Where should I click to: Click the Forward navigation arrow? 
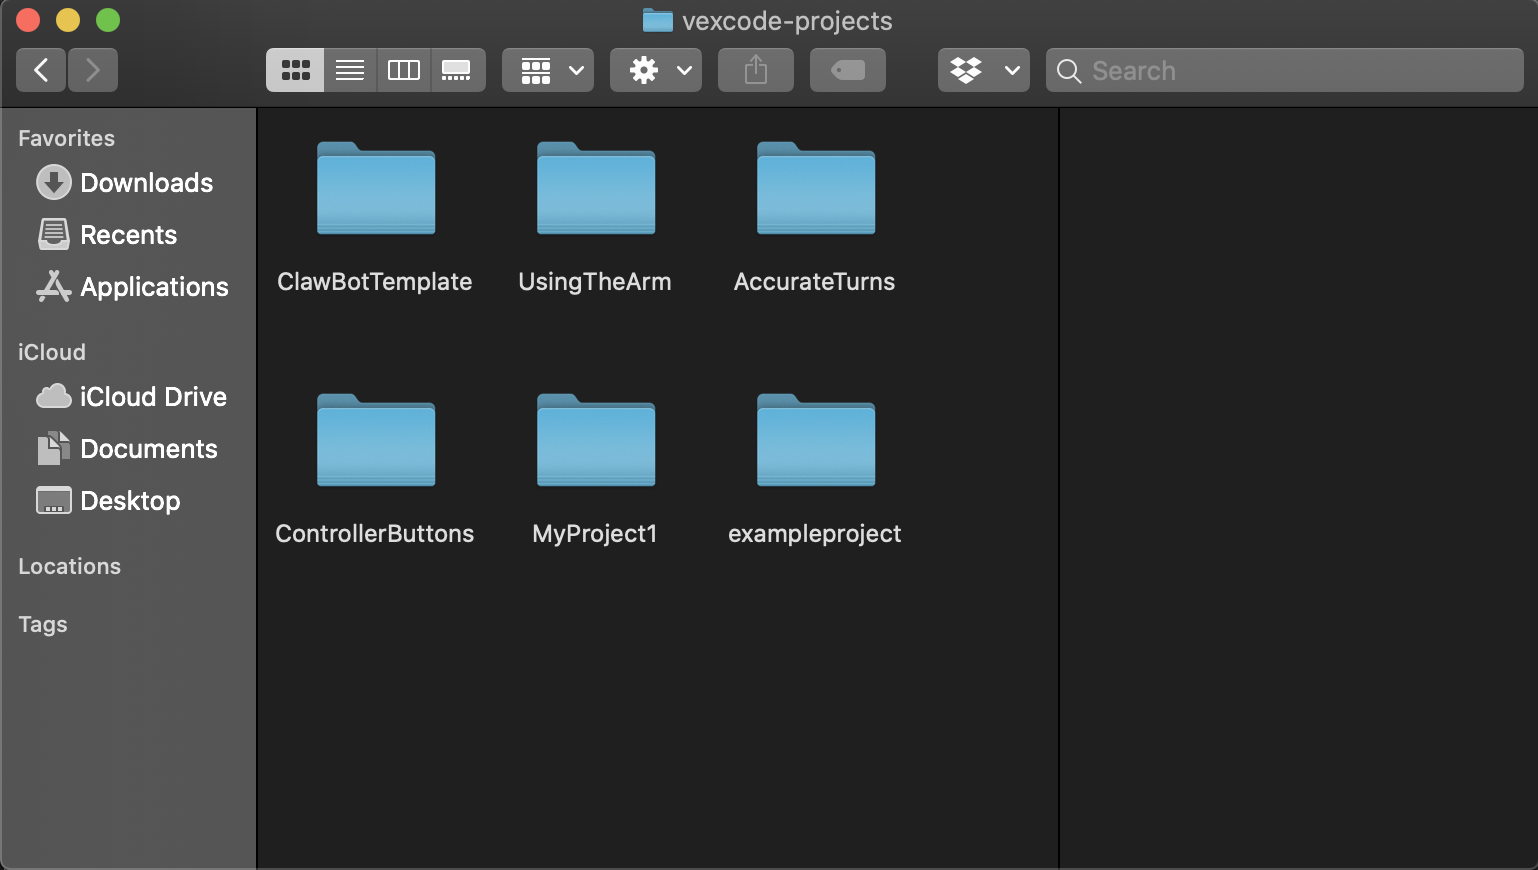point(93,70)
